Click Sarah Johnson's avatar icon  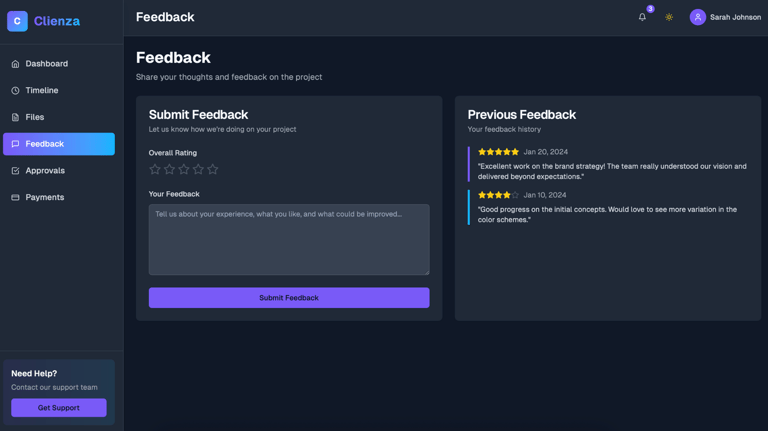click(697, 17)
